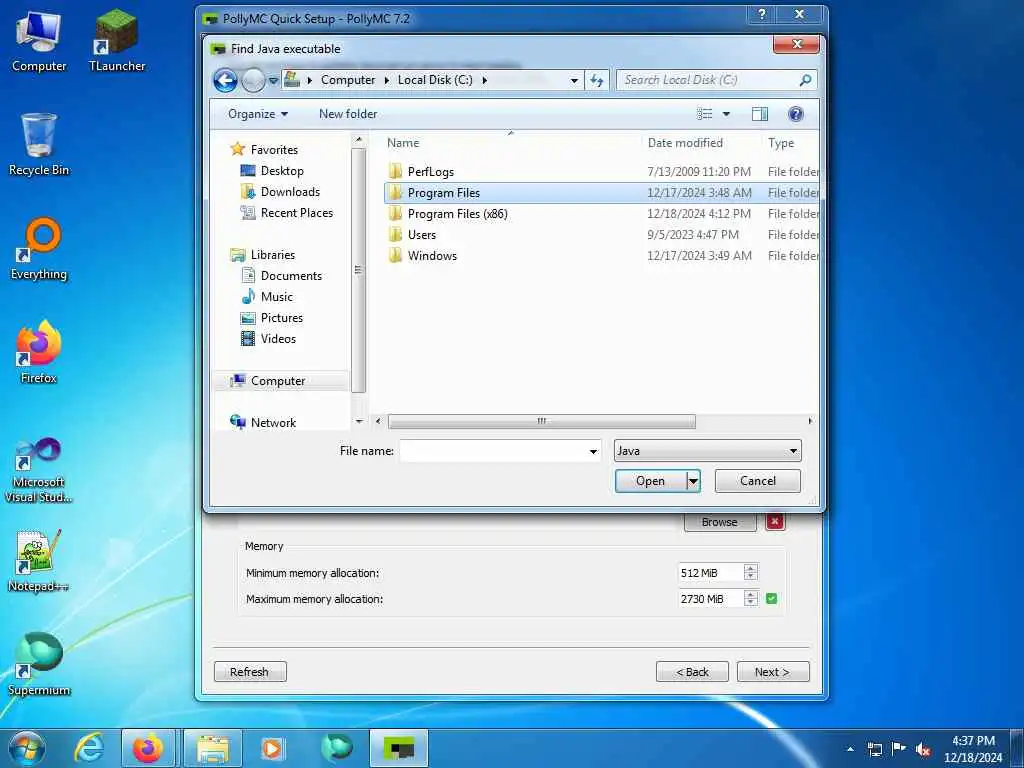Open the Supermium desktop shortcut
1024x768 pixels.
coord(39,665)
